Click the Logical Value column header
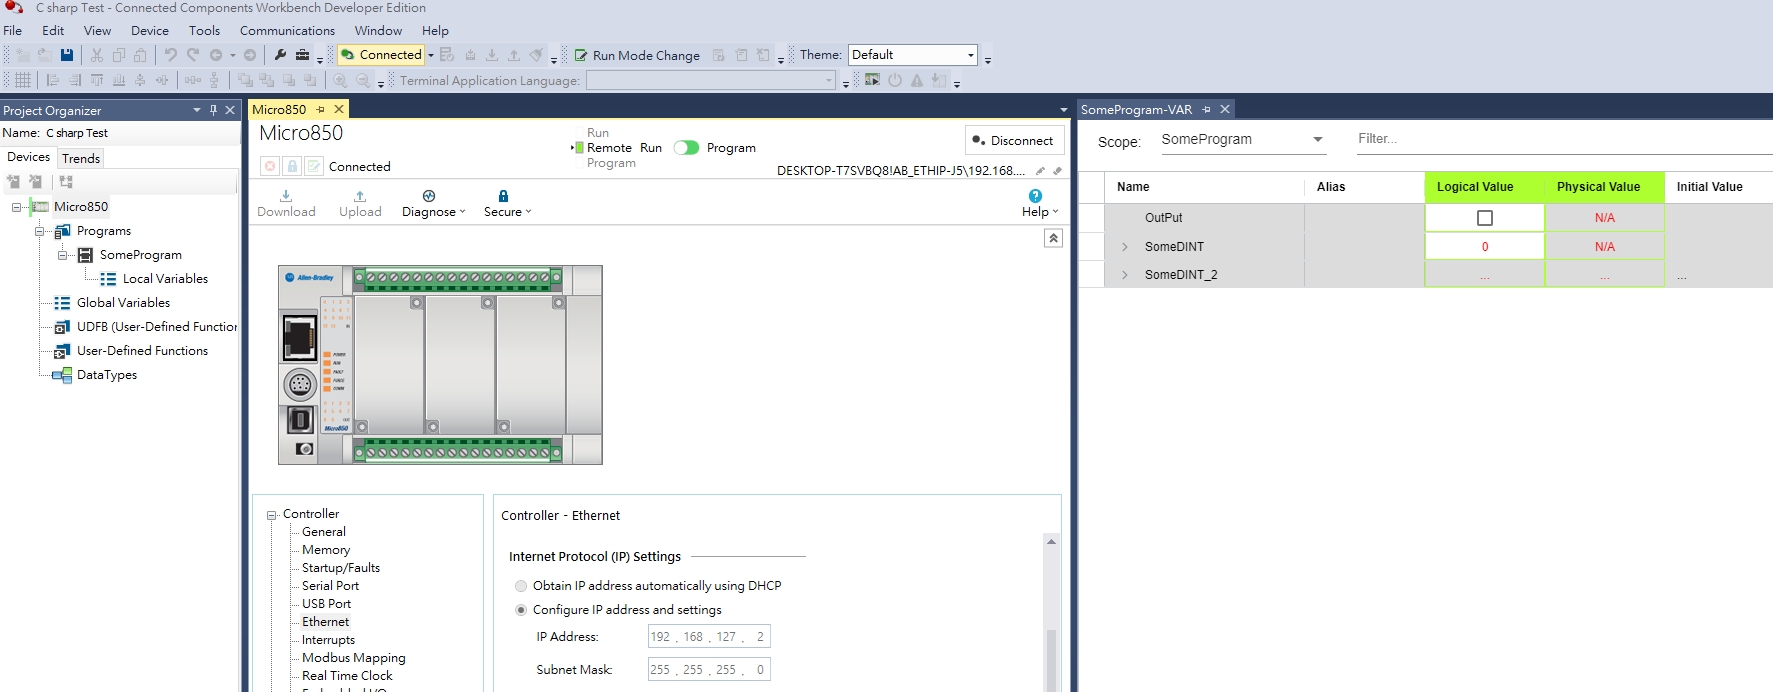 [1484, 187]
